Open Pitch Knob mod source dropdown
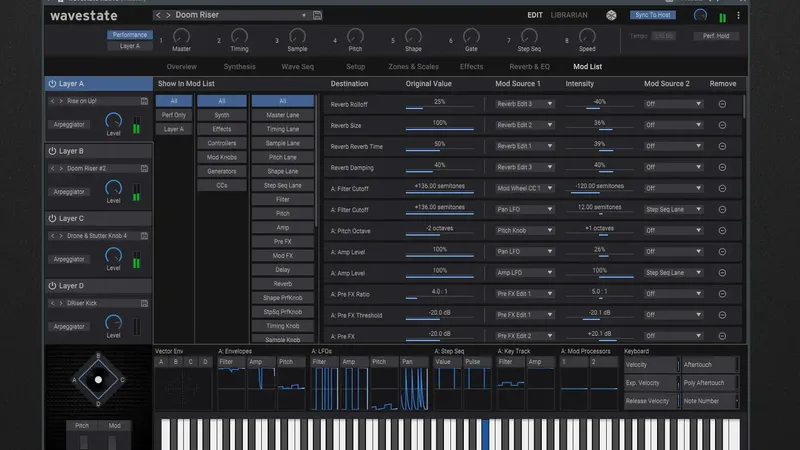The image size is (800, 450). coord(525,231)
